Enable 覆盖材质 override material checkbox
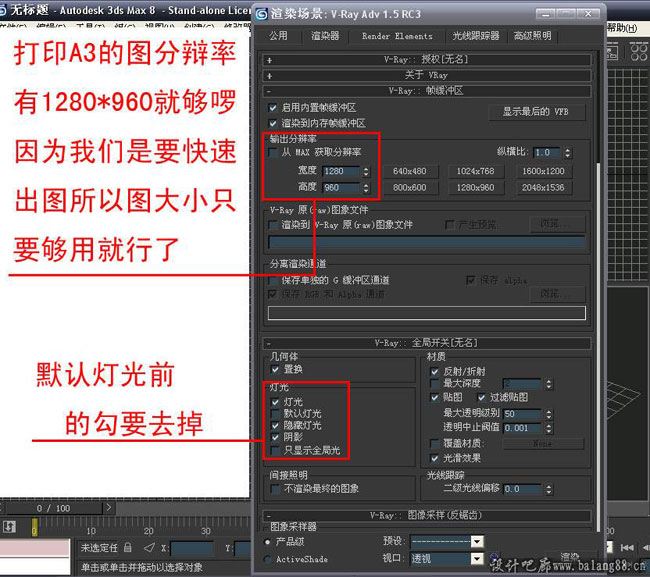Screen dimensions: 650x577 pos(434,444)
